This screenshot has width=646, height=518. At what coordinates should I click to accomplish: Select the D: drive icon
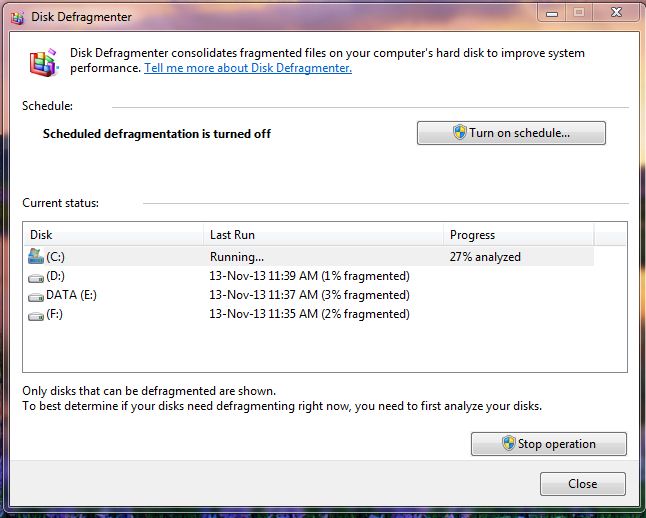36,278
